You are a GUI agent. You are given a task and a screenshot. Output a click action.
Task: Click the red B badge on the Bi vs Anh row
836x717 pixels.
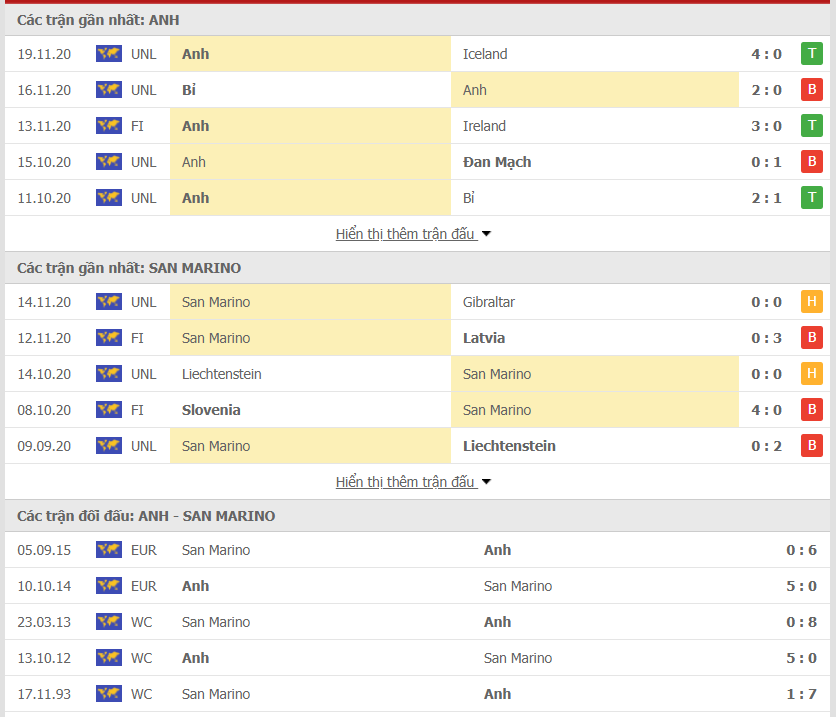pyautogui.click(x=811, y=90)
